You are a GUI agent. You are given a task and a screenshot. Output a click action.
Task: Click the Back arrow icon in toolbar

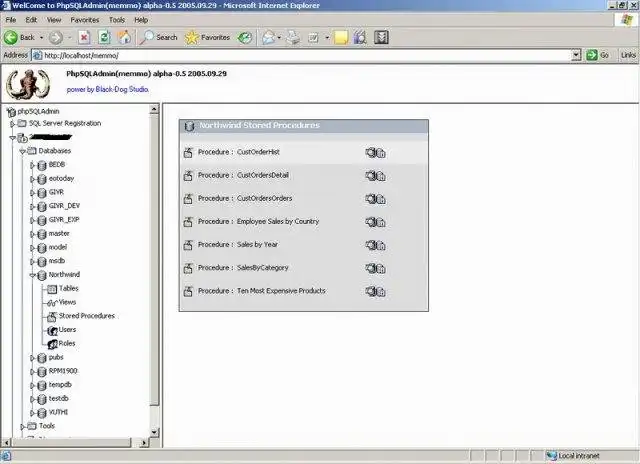(11, 38)
